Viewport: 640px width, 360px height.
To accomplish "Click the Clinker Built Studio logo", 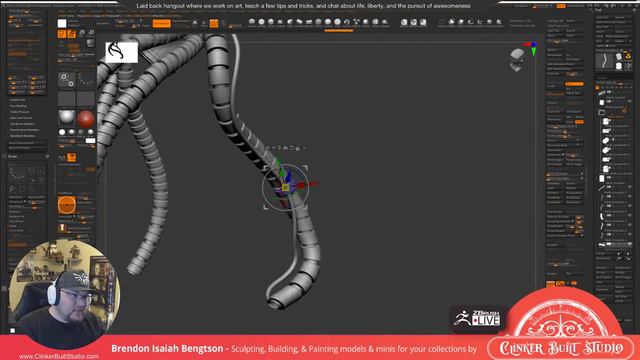I will tap(562, 348).
